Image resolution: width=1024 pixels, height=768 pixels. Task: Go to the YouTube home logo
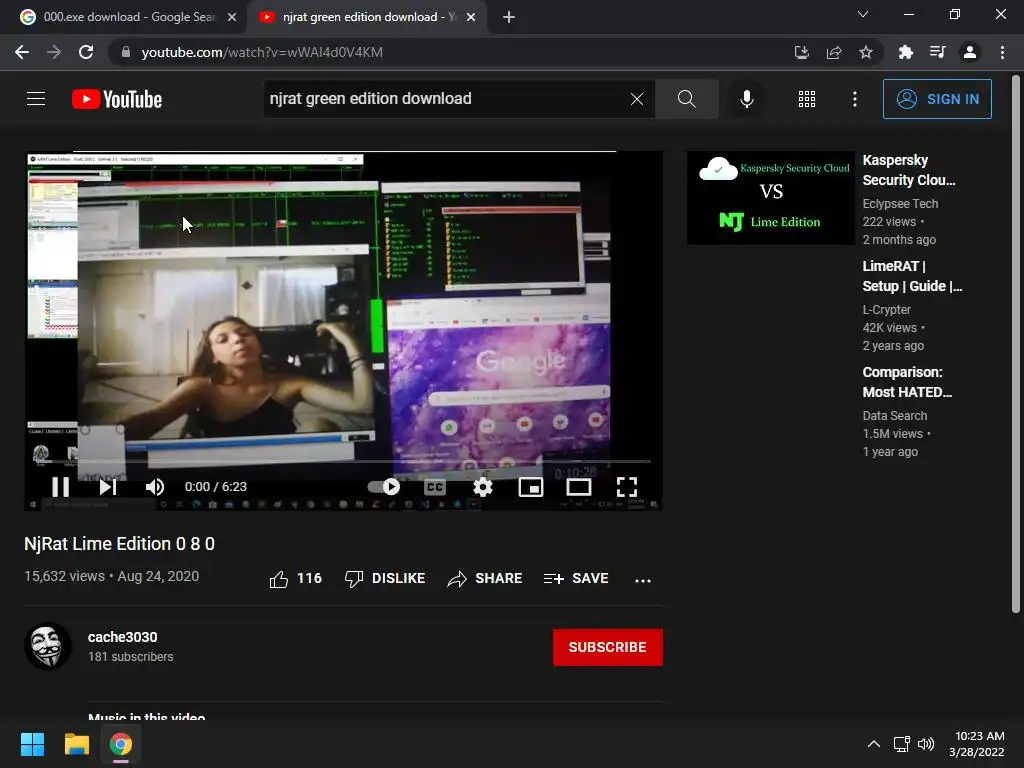pyautogui.click(x=117, y=99)
